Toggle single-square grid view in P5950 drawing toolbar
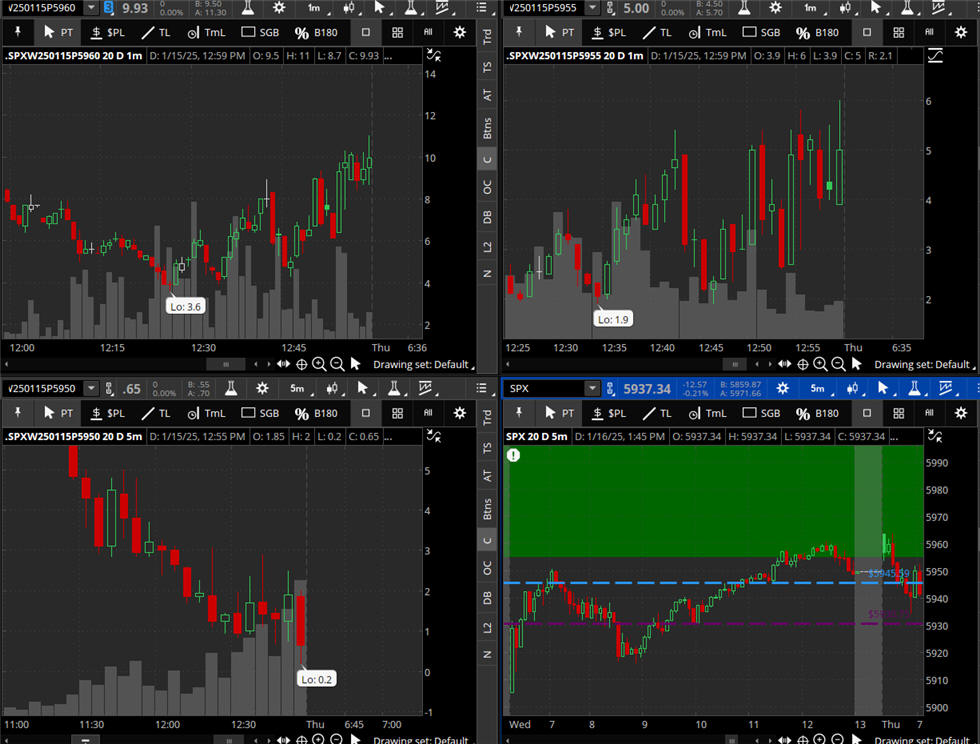The width and height of the screenshot is (980, 744). pos(366,413)
